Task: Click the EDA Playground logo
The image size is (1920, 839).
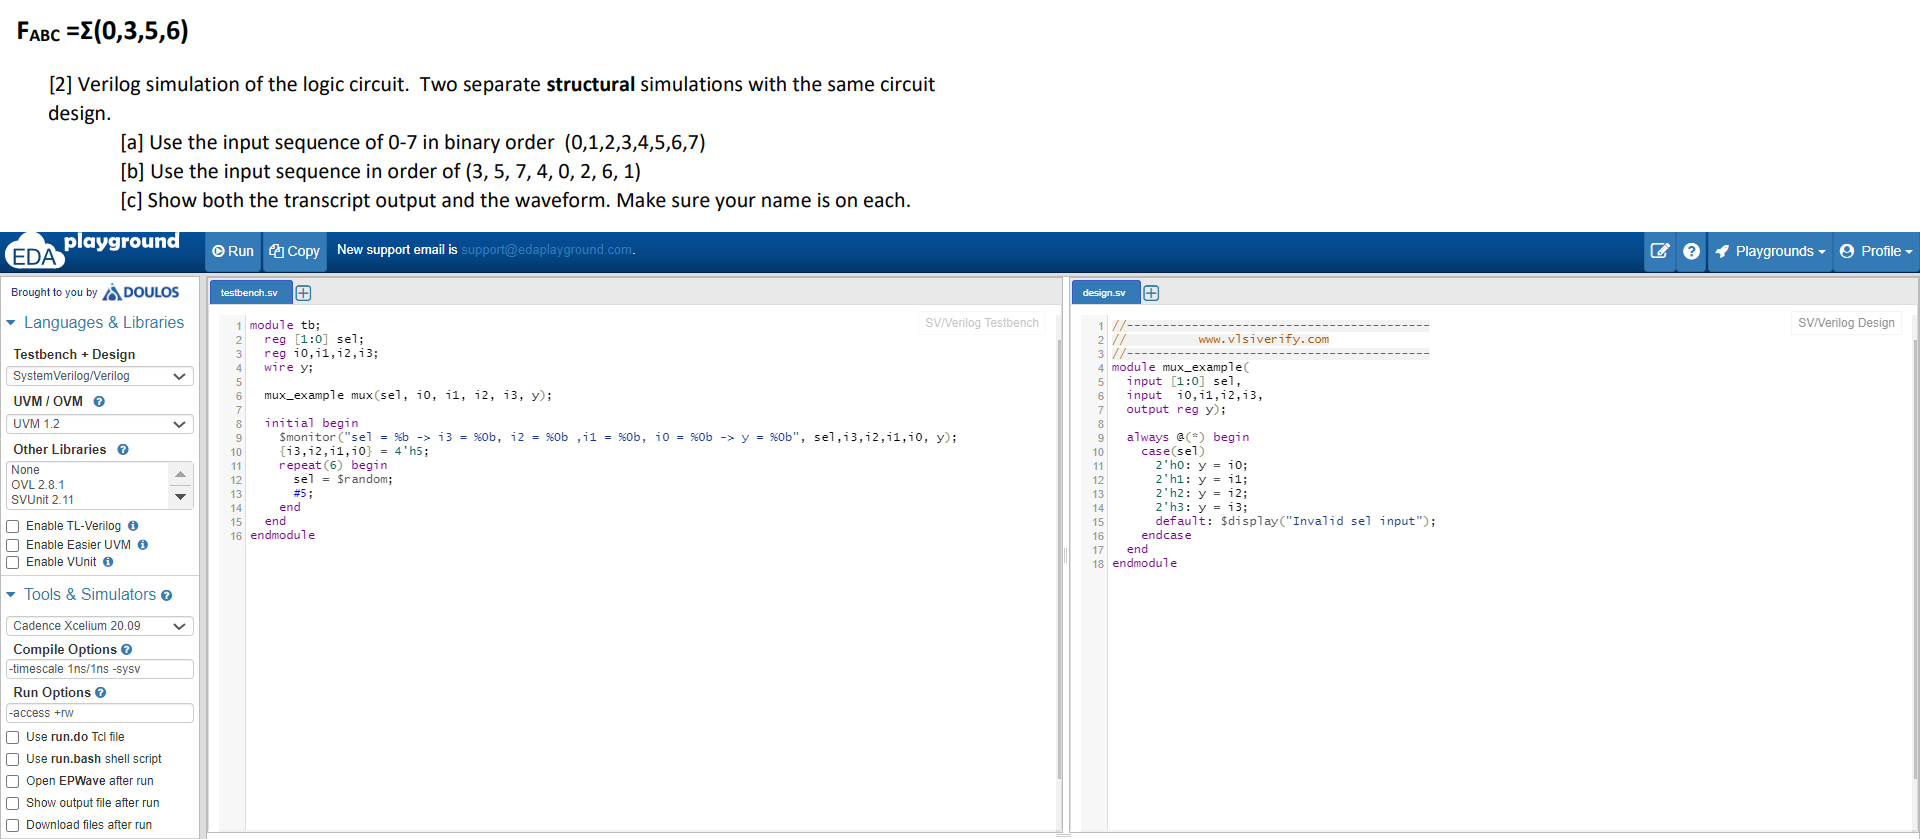Action: pos(93,251)
